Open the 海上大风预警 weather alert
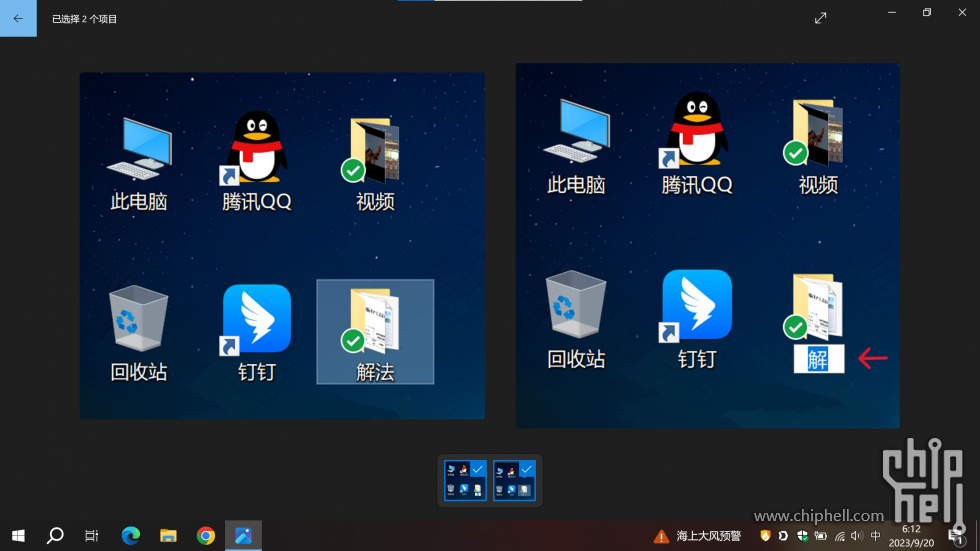The height and width of the screenshot is (551, 980). [x=698, y=536]
